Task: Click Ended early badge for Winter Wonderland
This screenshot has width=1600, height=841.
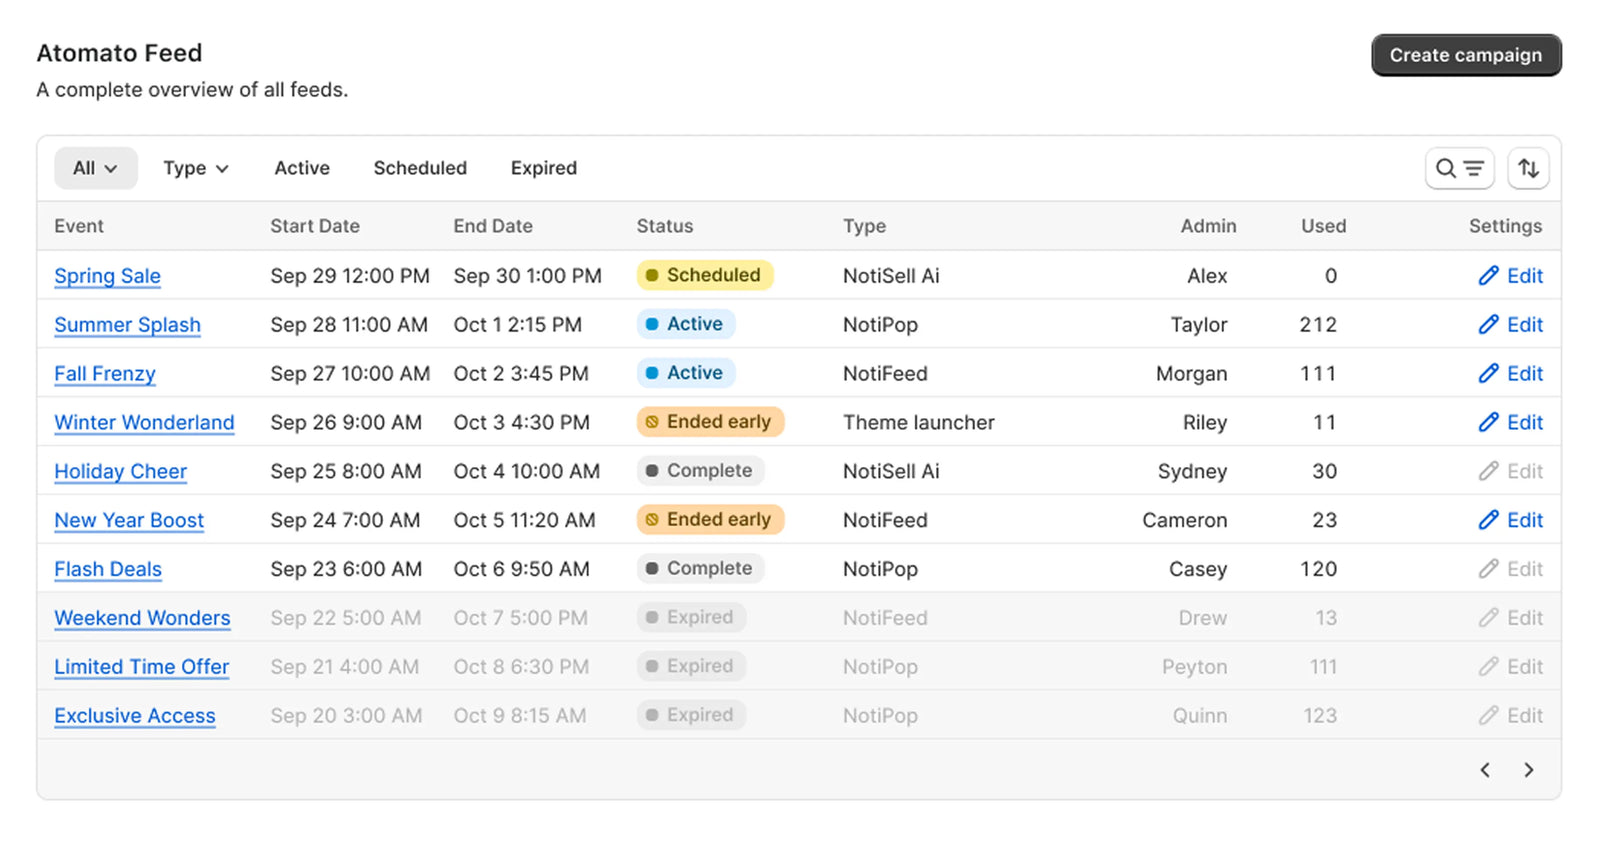Action: click(710, 422)
